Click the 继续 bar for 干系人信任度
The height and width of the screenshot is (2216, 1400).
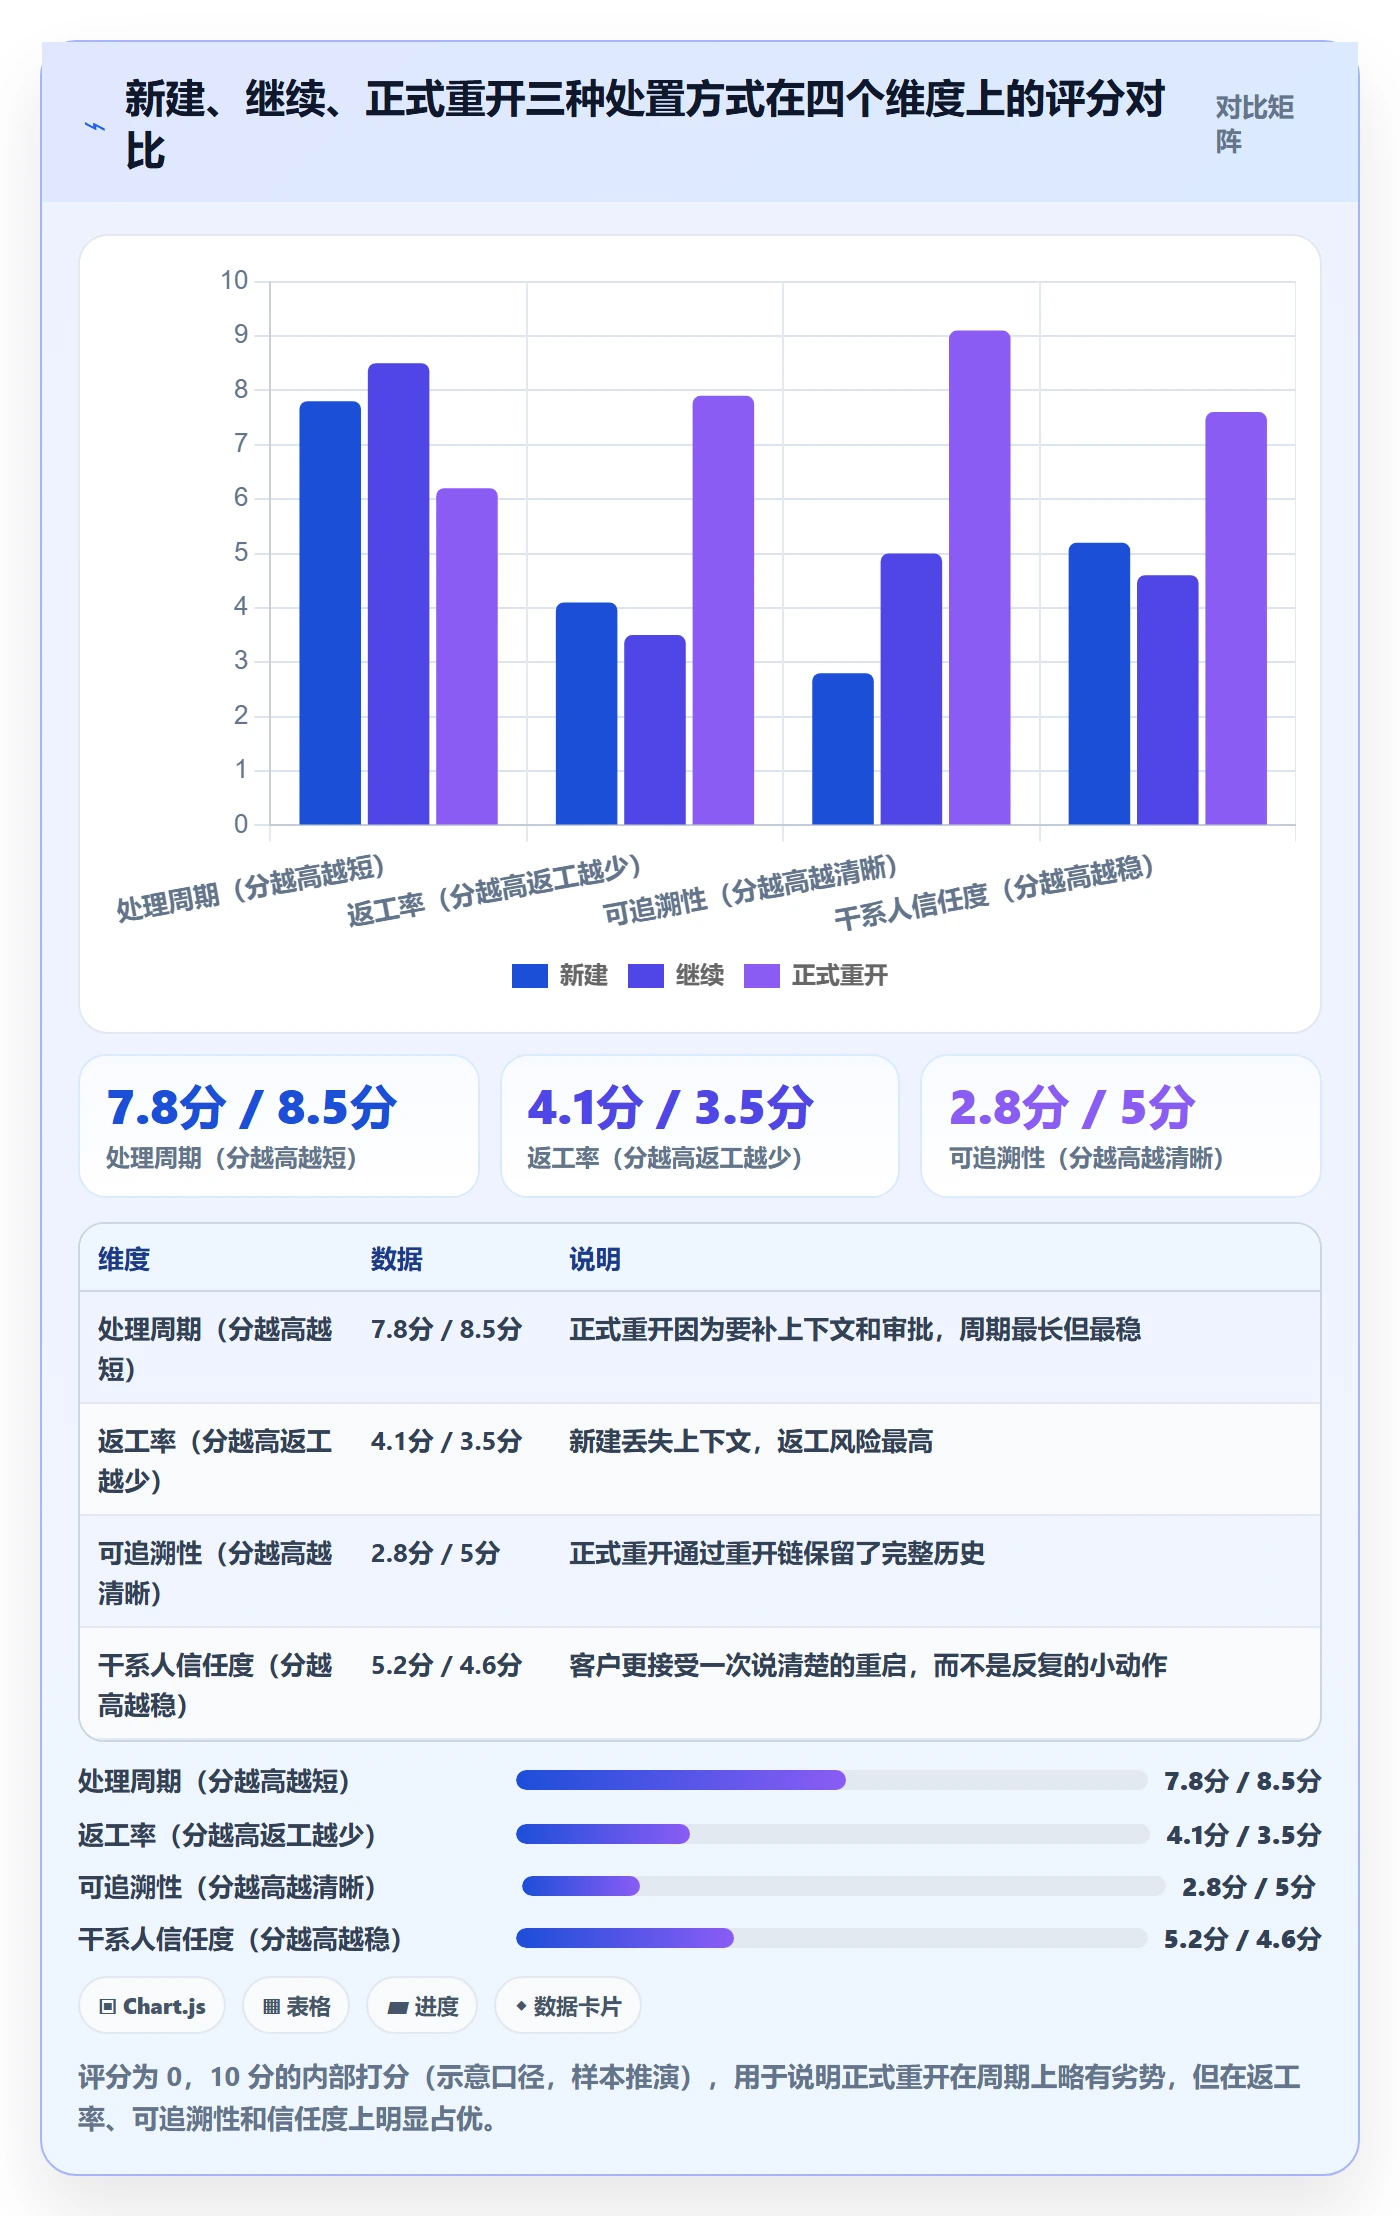[x=1167, y=700]
